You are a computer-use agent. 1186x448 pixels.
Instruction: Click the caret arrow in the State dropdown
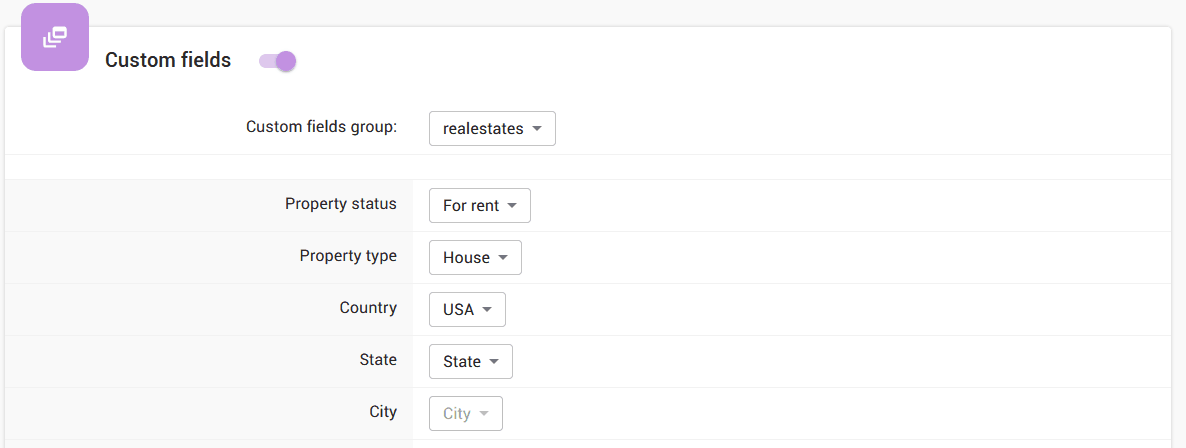494,362
